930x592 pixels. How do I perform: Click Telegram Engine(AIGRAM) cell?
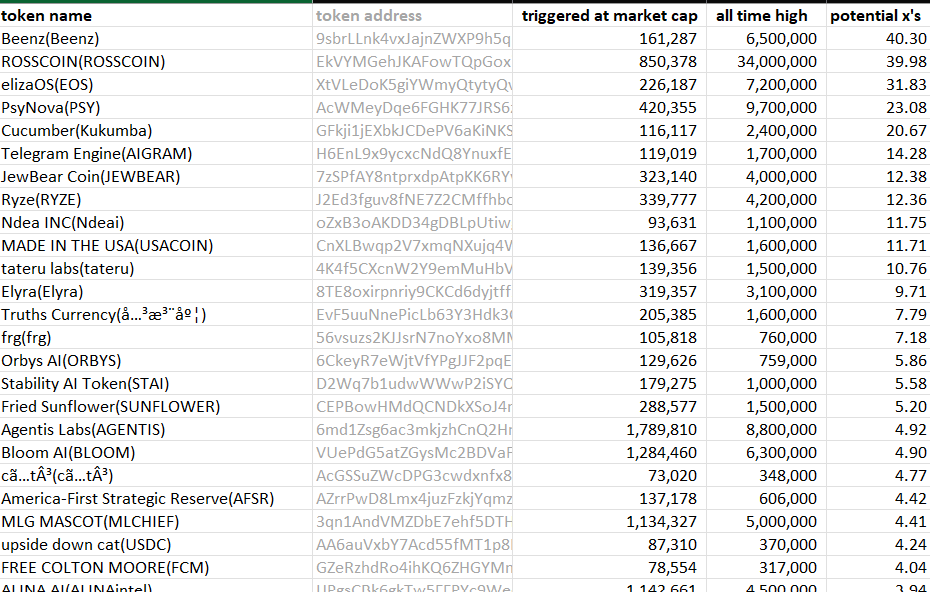coord(156,154)
